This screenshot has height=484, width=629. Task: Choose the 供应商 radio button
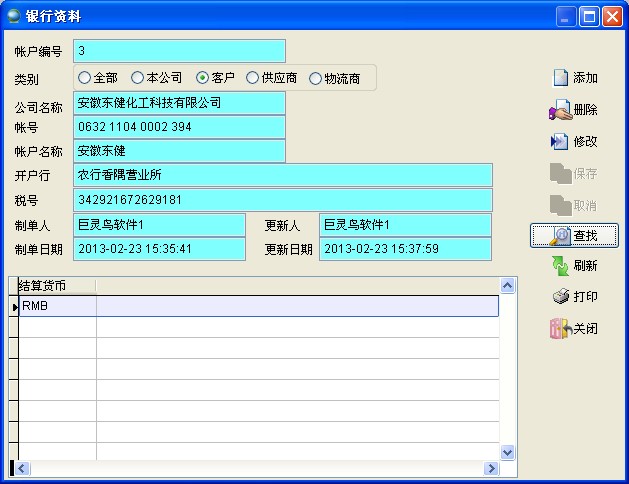pos(253,78)
